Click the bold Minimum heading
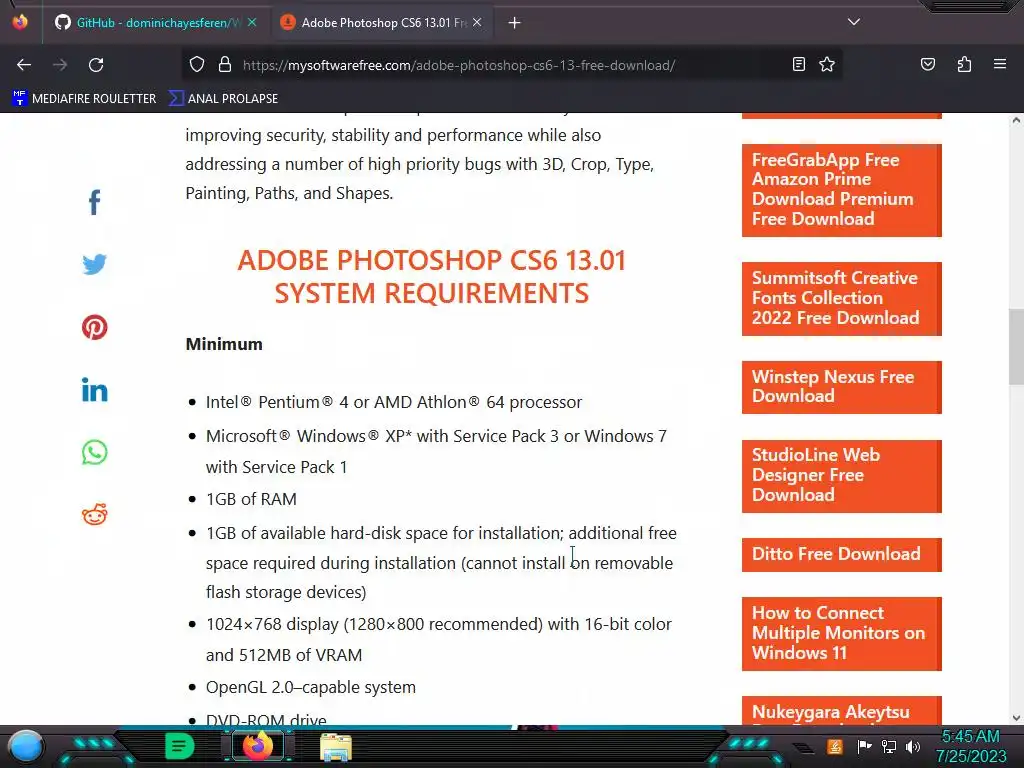 click(x=224, y=344)
